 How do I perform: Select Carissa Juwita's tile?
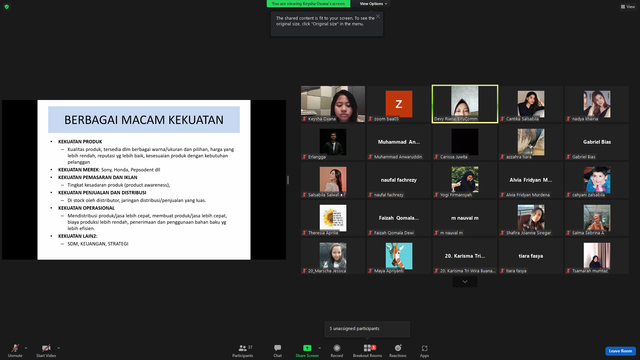click(465, 142)
